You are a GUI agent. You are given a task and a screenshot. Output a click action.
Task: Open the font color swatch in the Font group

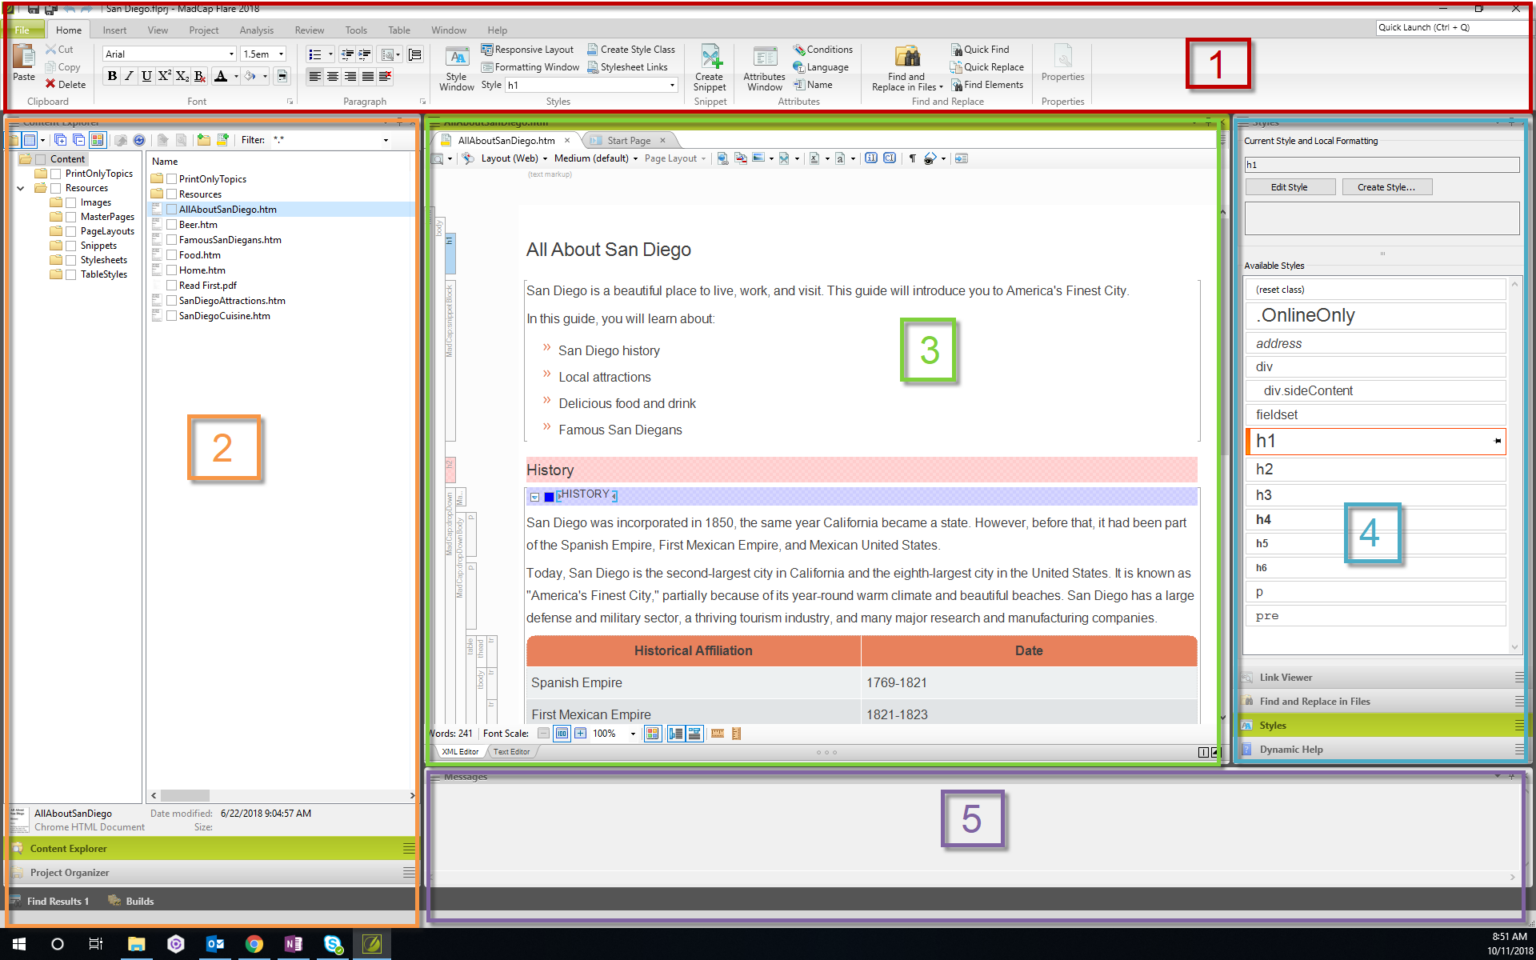click(x=220, y=76)
